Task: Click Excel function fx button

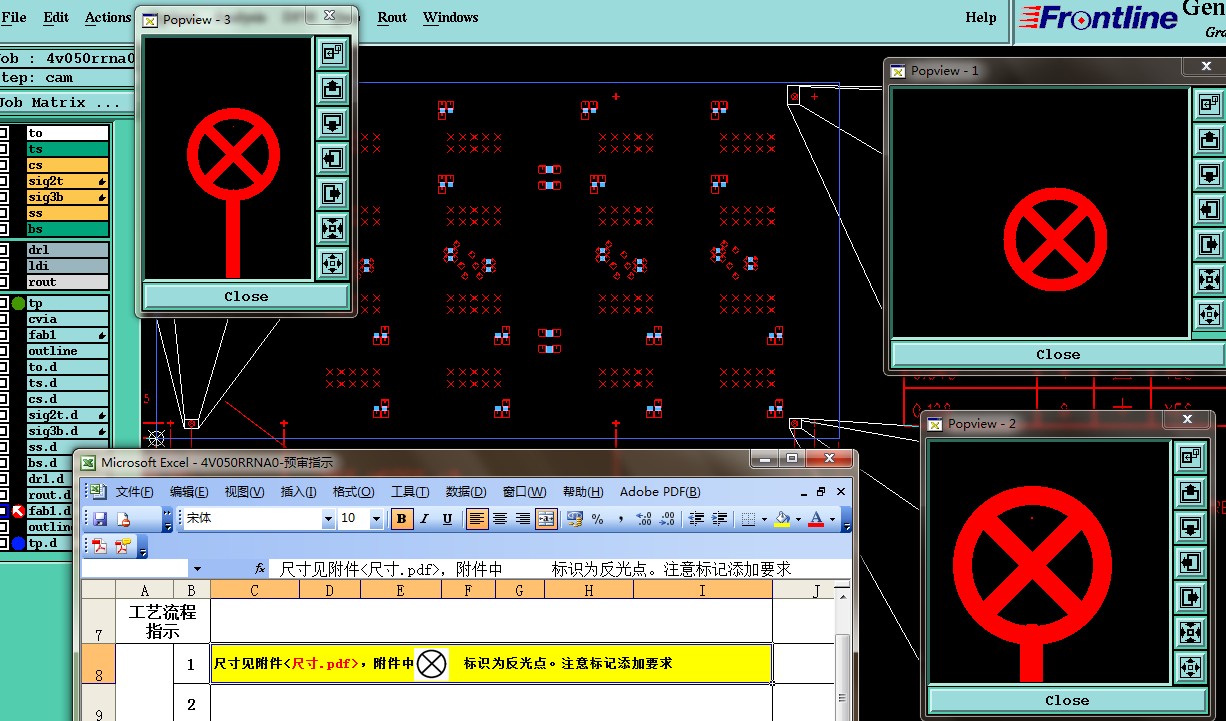Action: click(x=260, y=569)
